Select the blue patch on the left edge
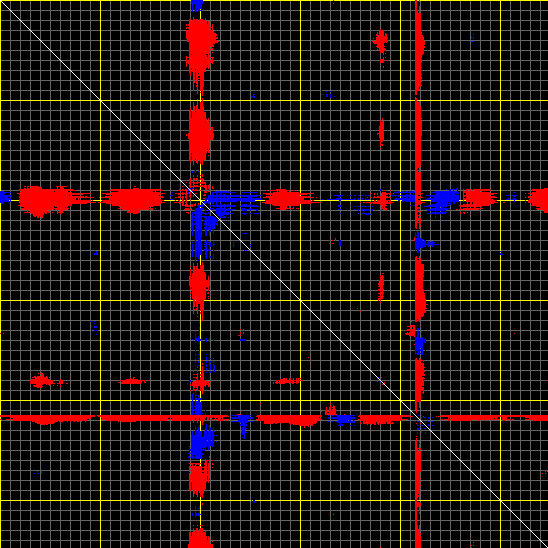Screen dimensions: 548x548 (5, 197)
